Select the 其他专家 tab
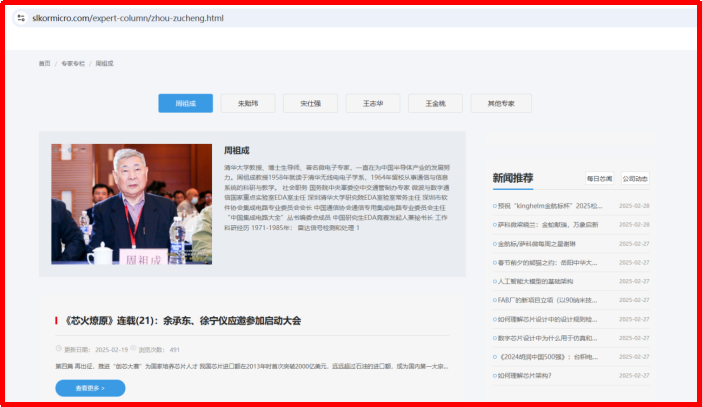 (x=501, y=103)
